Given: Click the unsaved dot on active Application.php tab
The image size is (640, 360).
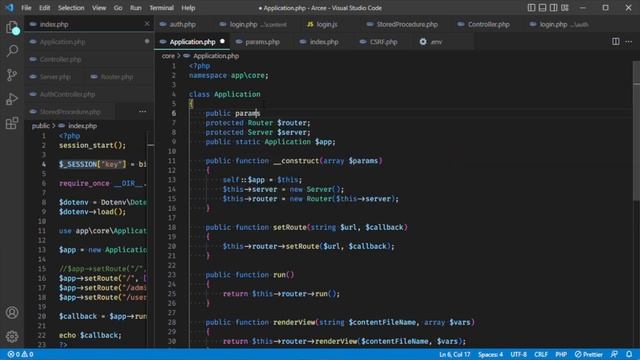Looking at the screenshot, I should coord(222,41).
